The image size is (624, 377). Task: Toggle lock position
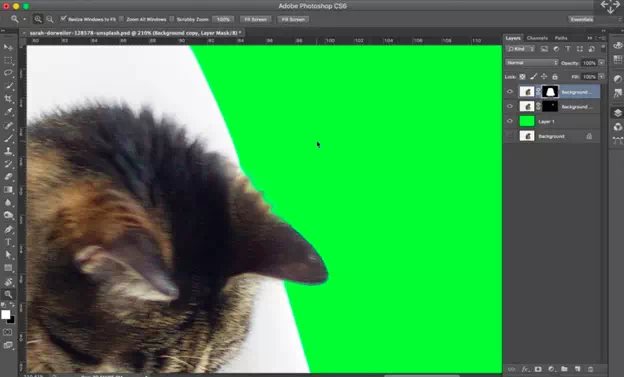click(x=544, y=76)
